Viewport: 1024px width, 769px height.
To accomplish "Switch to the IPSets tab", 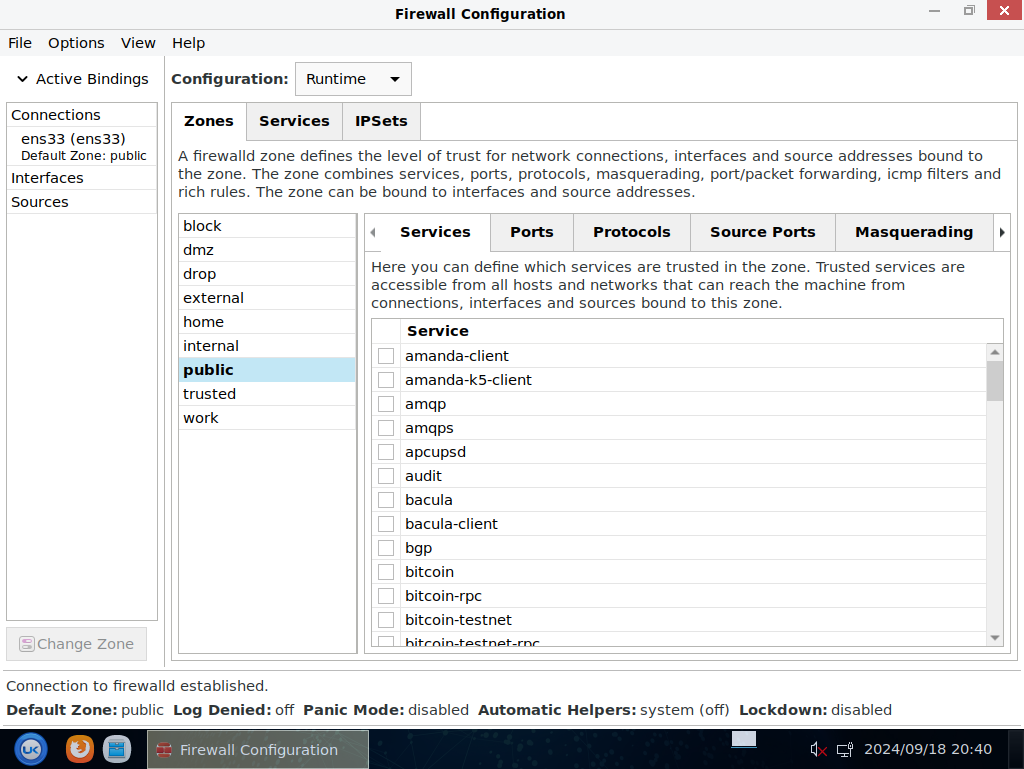I will click(381, 121).
